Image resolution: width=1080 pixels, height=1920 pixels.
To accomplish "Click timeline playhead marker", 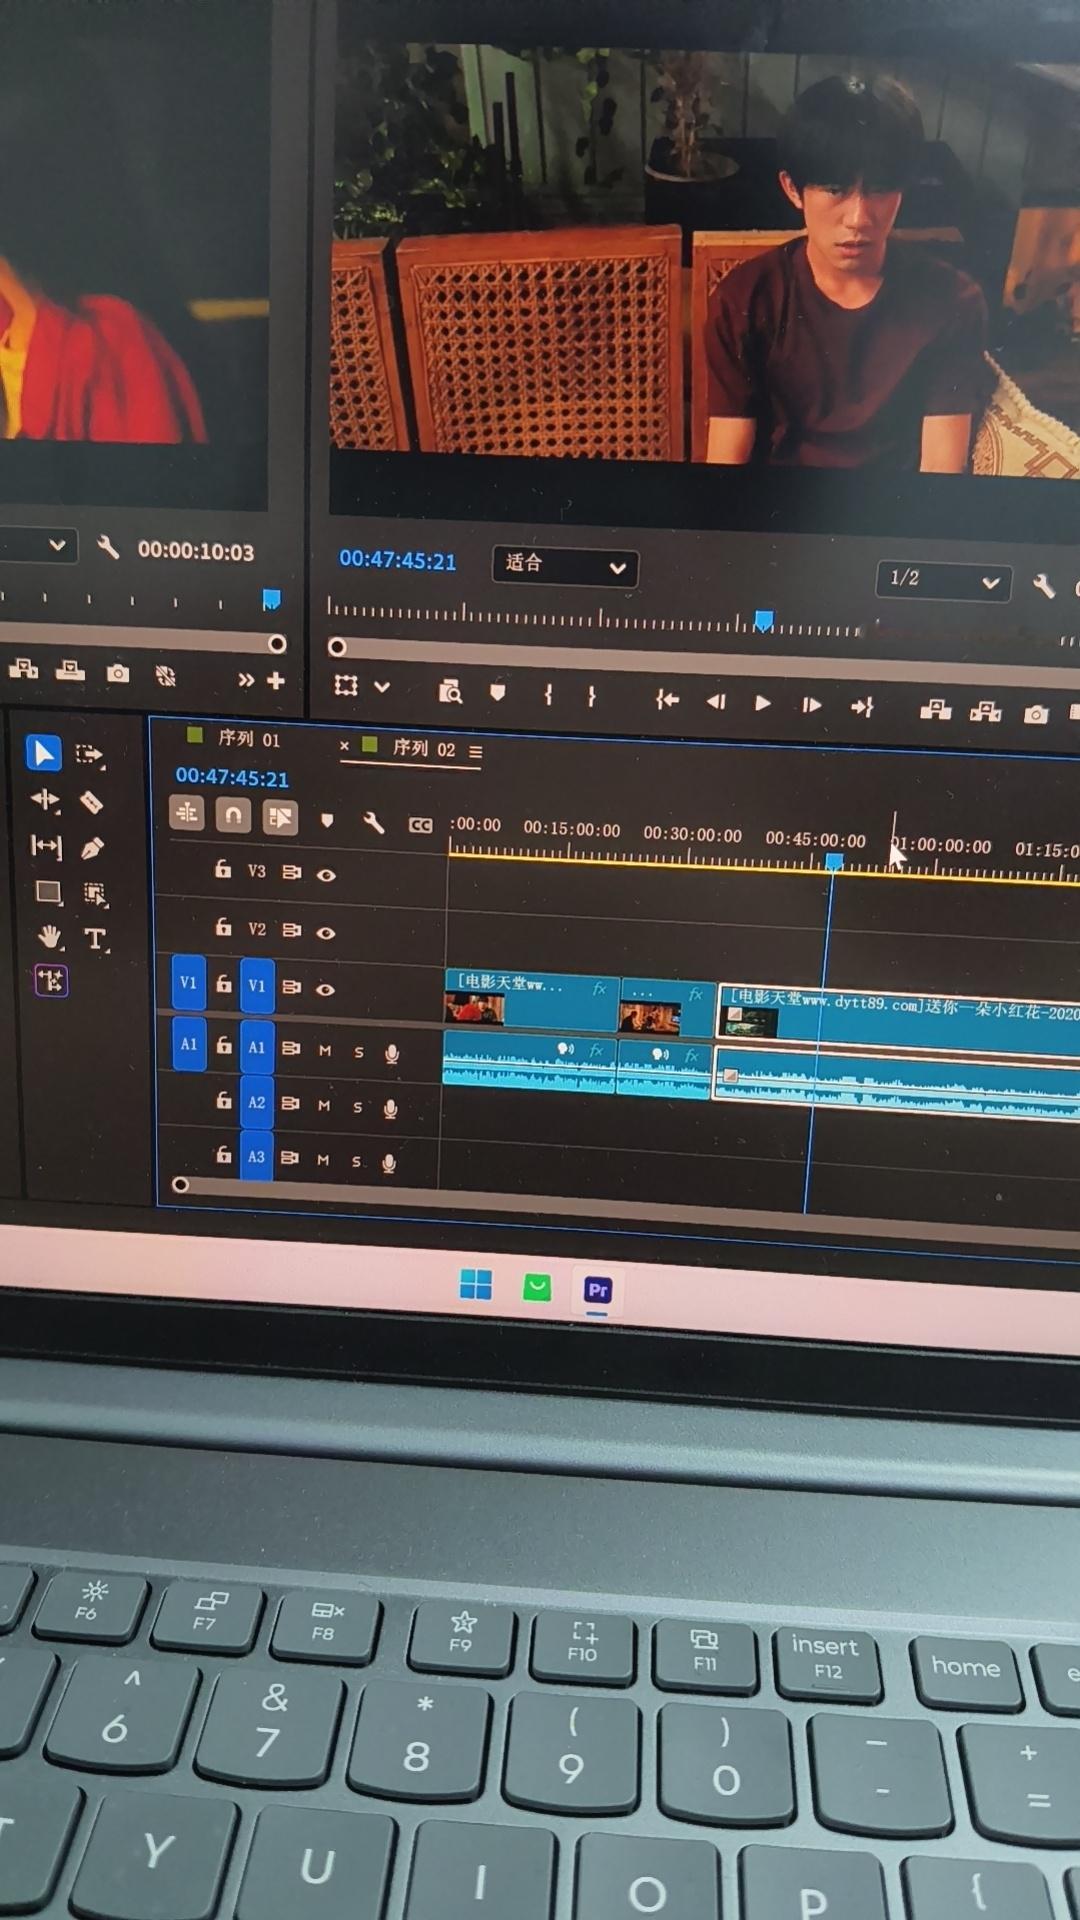I will pyautogui.click(x=834, y=862).
